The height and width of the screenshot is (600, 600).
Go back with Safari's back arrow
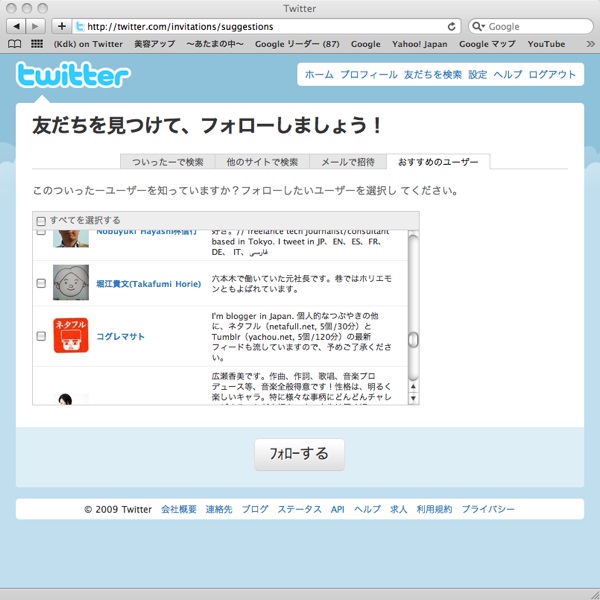coord(16,26)
